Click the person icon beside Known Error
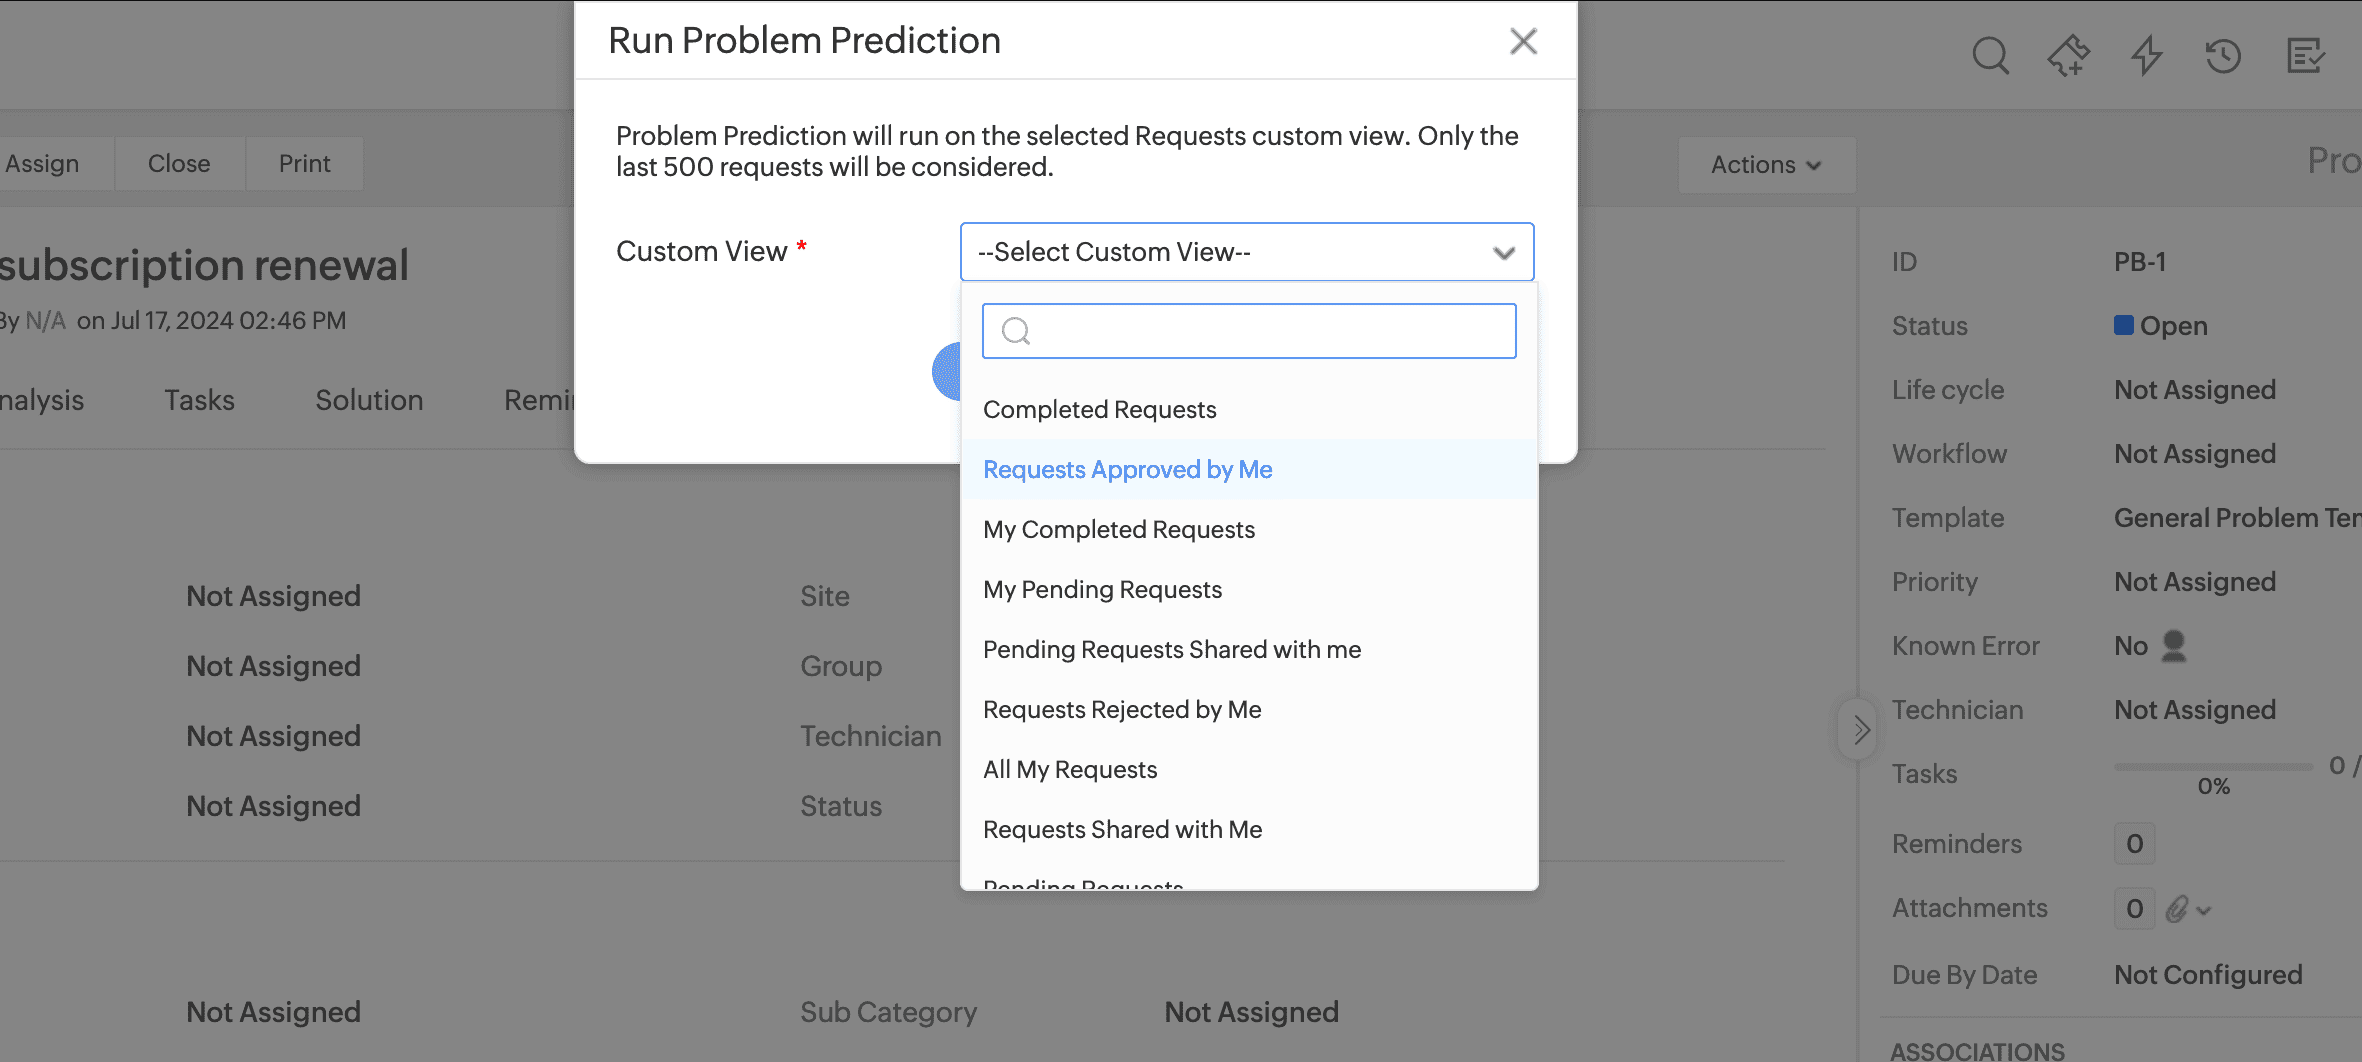The image size is (2362, 1062). point(2176,646)
